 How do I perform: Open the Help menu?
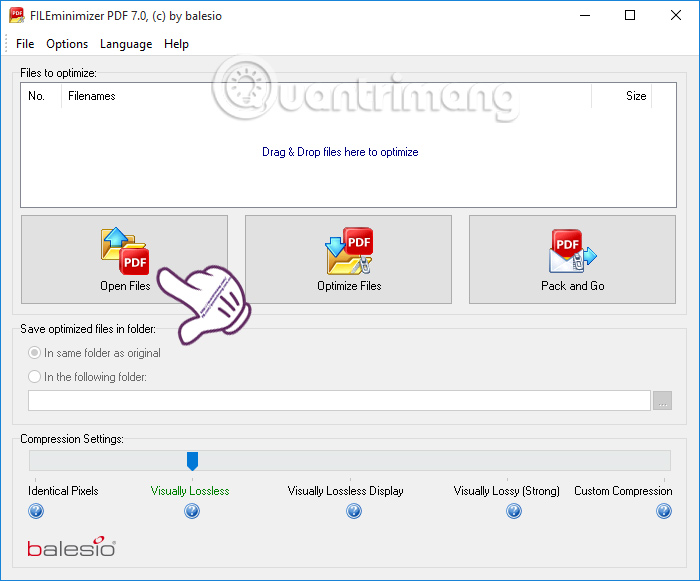coord(176,44)
